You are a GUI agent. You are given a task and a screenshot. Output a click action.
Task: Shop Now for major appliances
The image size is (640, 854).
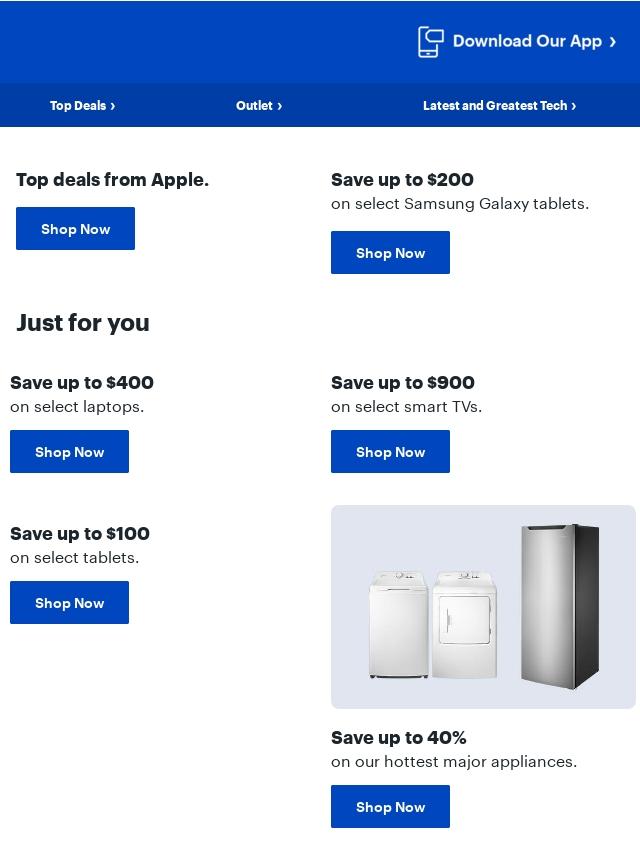coord(391,807)
